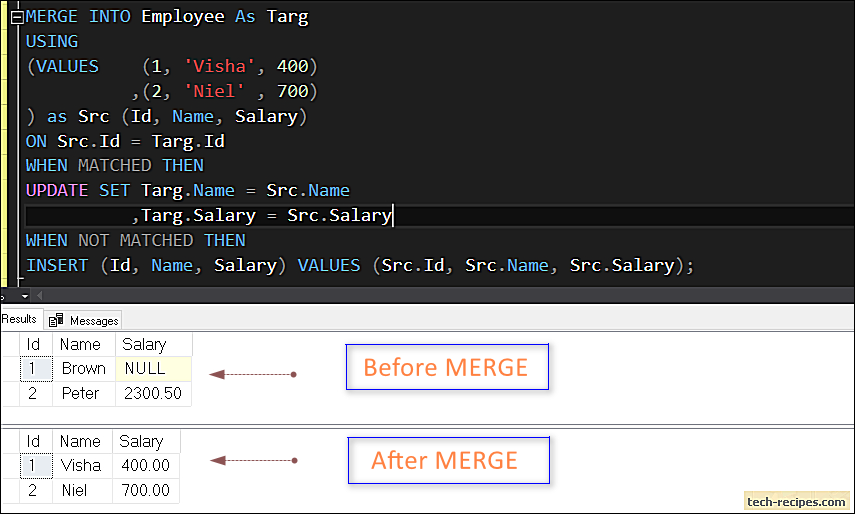Click the 700.00 salary cell
The image size is (855, 514).
click(146, 491)
